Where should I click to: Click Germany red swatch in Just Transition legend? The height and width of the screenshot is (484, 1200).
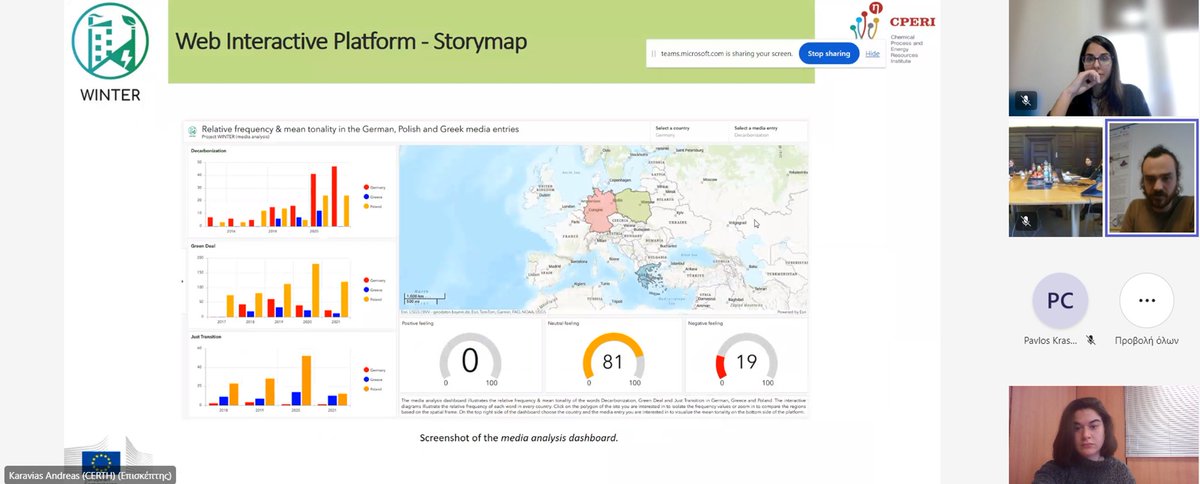(366, 371)
